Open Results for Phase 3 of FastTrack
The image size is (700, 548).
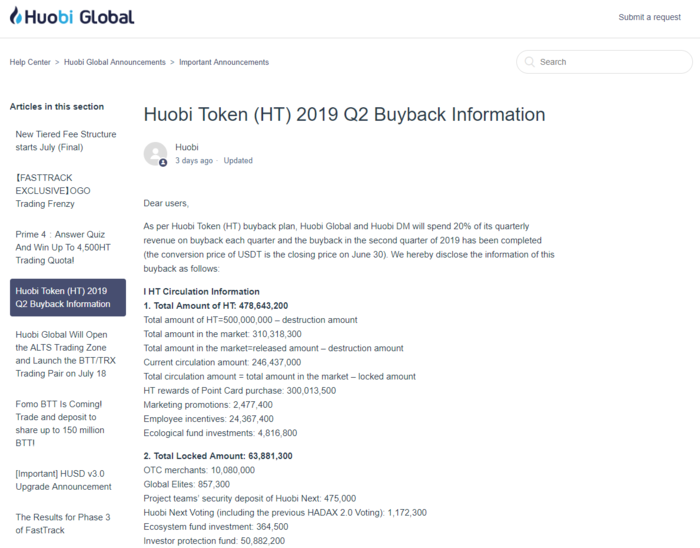(63, 523)
